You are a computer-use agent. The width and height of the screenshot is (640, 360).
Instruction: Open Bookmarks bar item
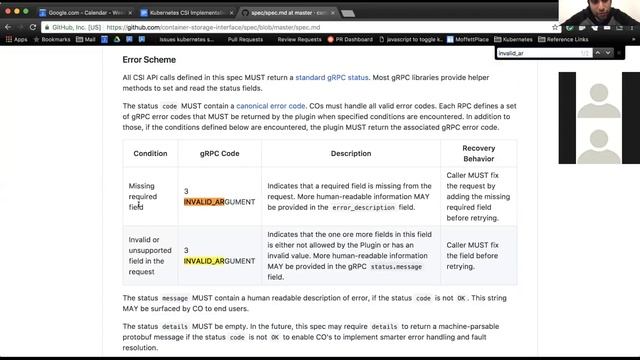[x=52, y=40]
